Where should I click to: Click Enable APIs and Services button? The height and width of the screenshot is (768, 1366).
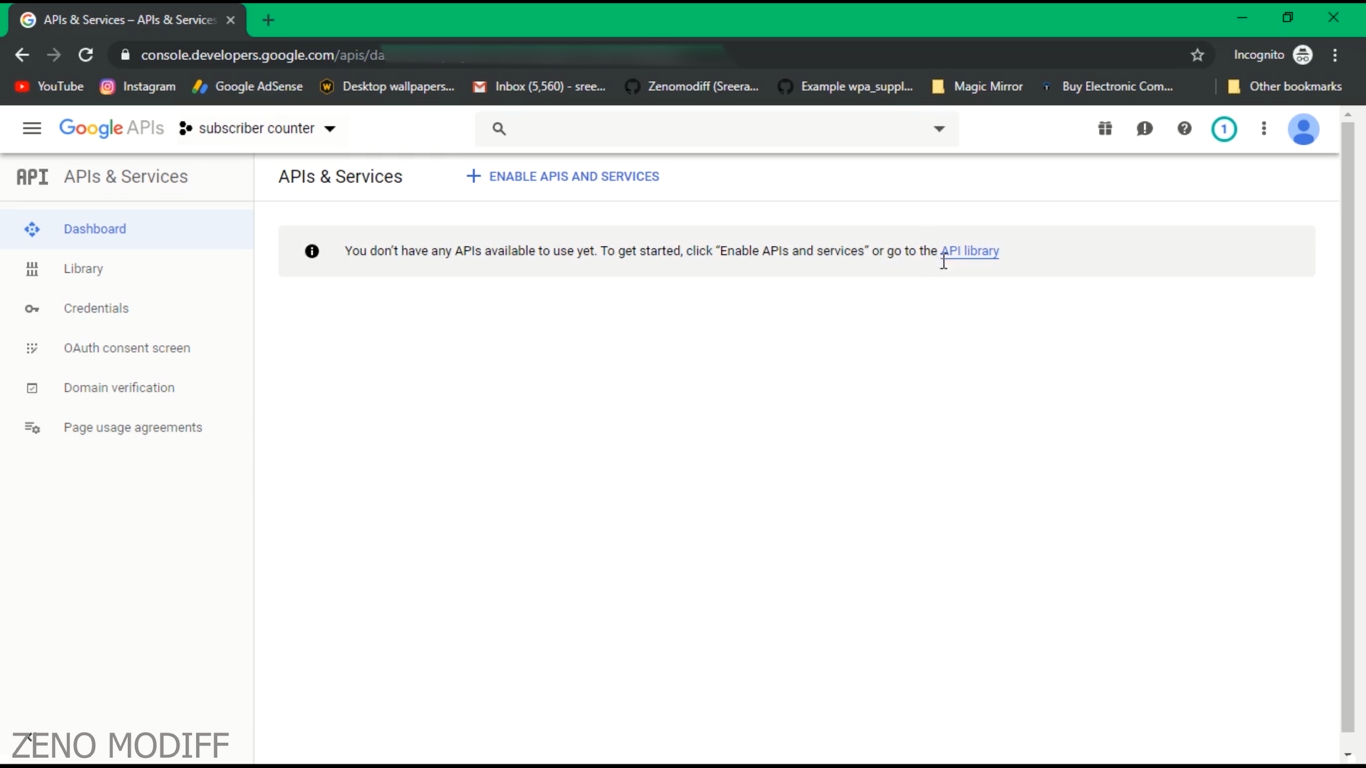pos(563,176)
